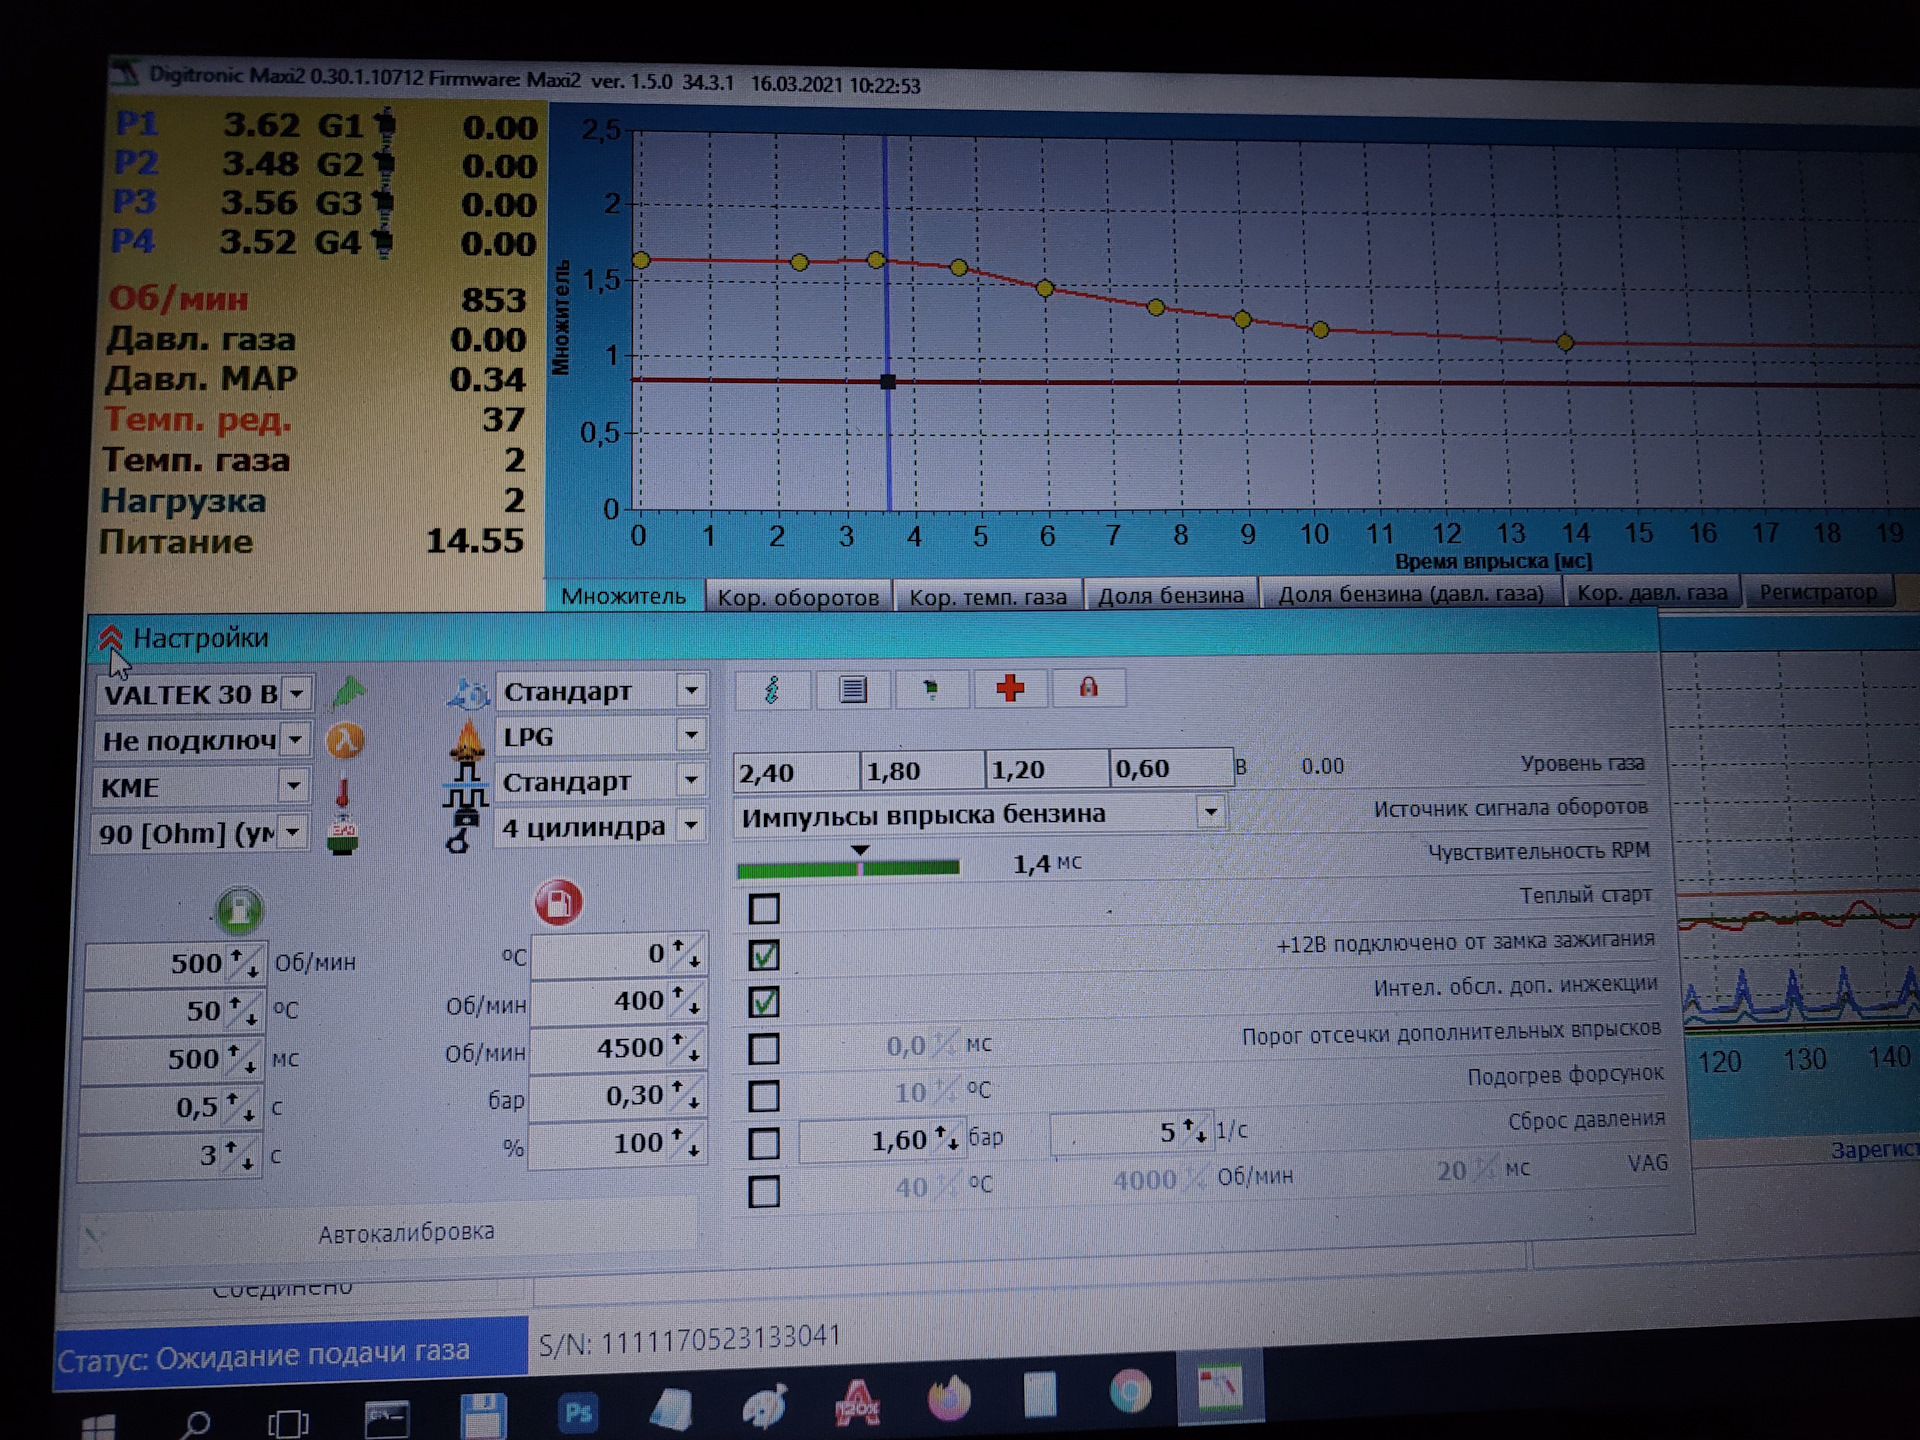Collapse the Настройки panel with red chevron
1920x1440 pixels.
coord(111,638)
